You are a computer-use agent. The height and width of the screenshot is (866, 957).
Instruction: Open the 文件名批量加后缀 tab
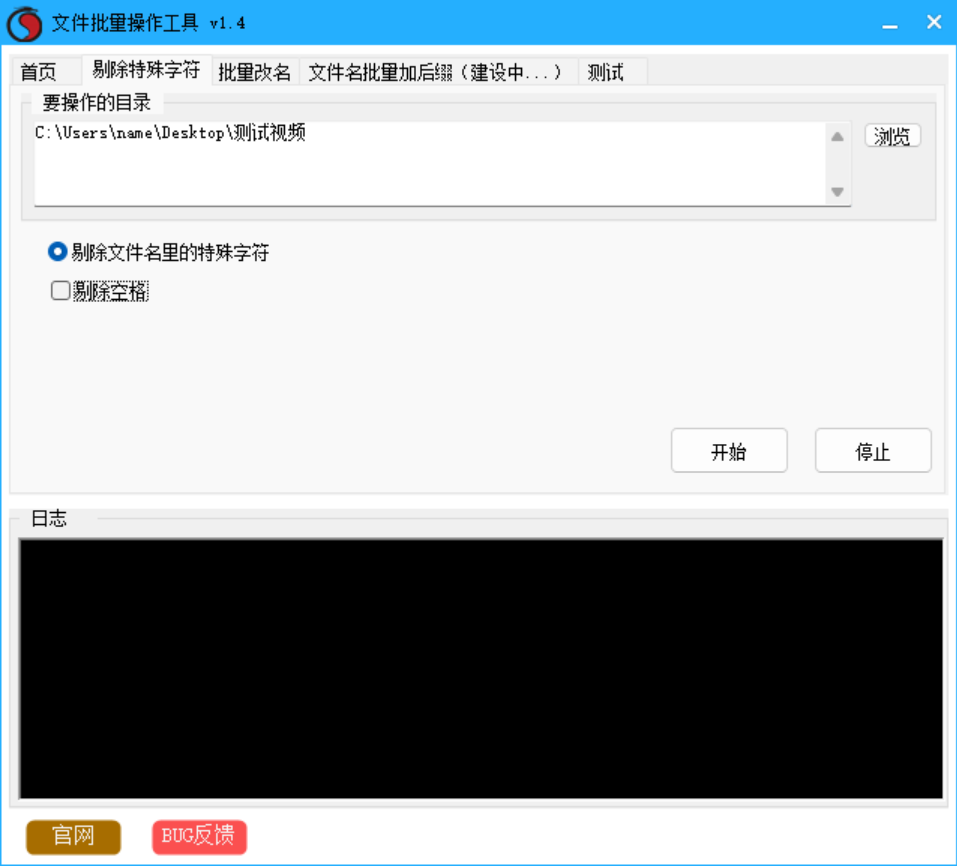(x=437, y=72)
